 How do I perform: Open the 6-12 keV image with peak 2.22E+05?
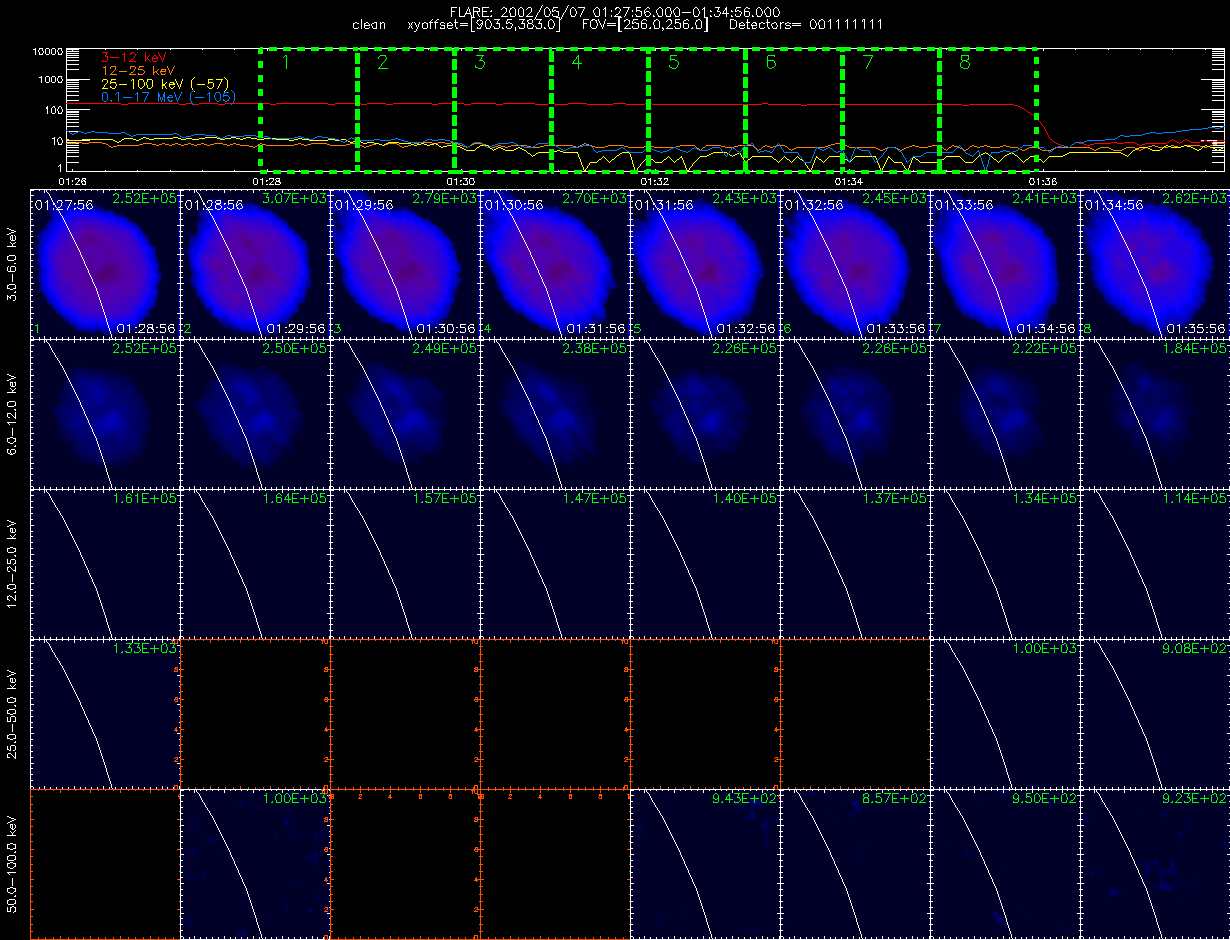pos(1005,413)
